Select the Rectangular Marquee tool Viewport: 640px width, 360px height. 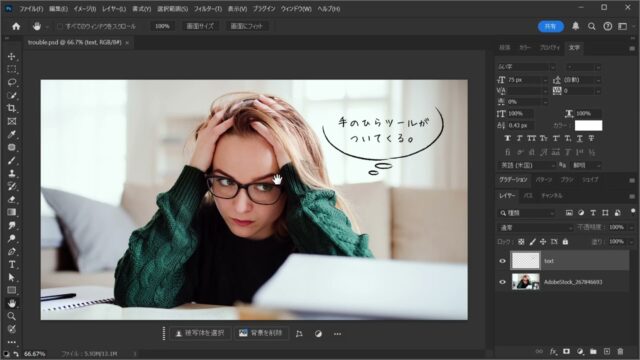click(x=12, y=69)
